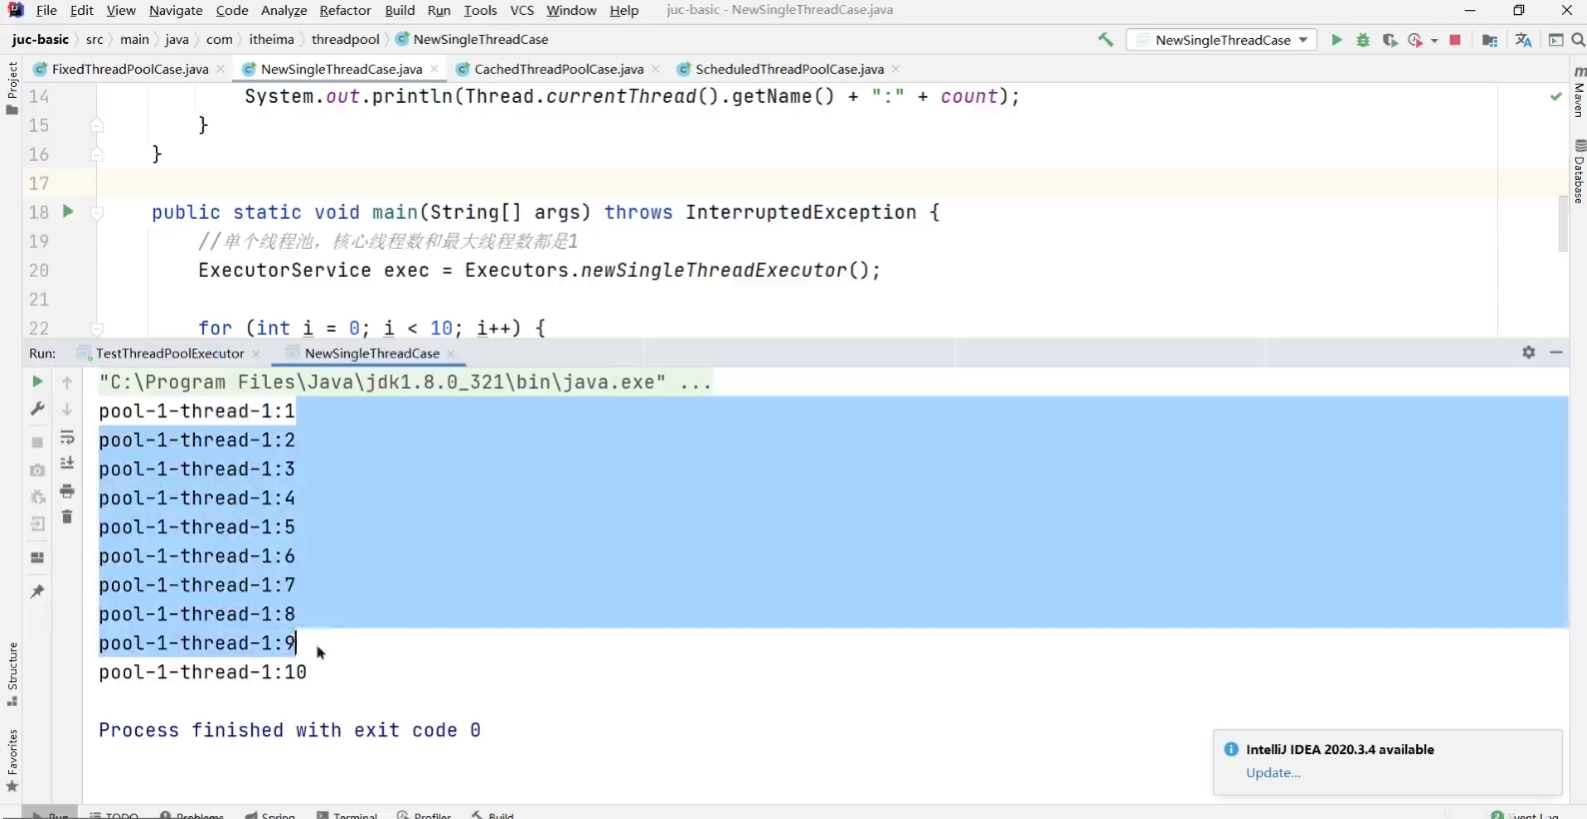The height and width of the screenshot is (819, 1587).
Task: Open the File menu
Action: (46, 10)
